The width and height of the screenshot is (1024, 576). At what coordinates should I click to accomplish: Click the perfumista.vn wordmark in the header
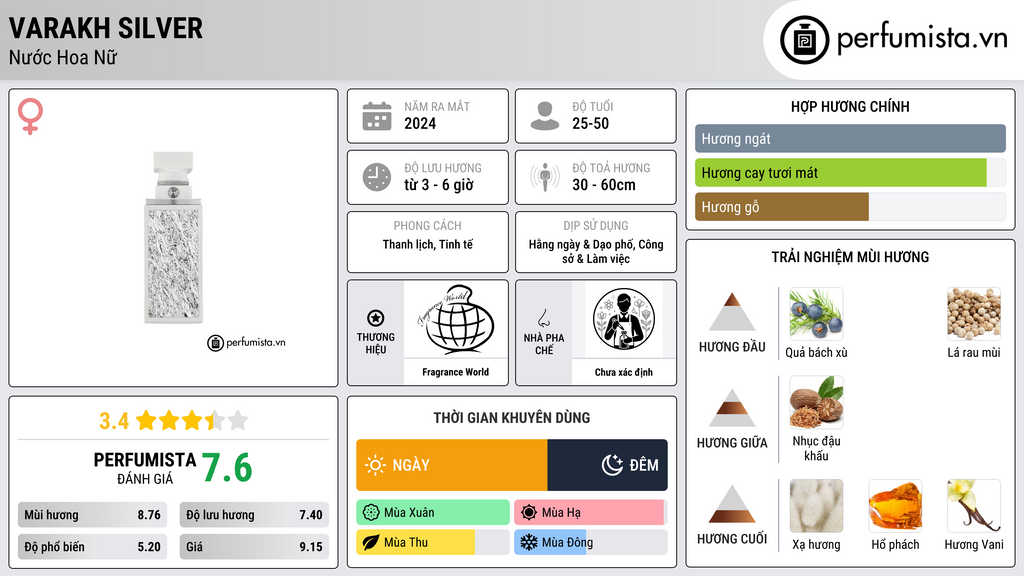click(x=922, y=39)
